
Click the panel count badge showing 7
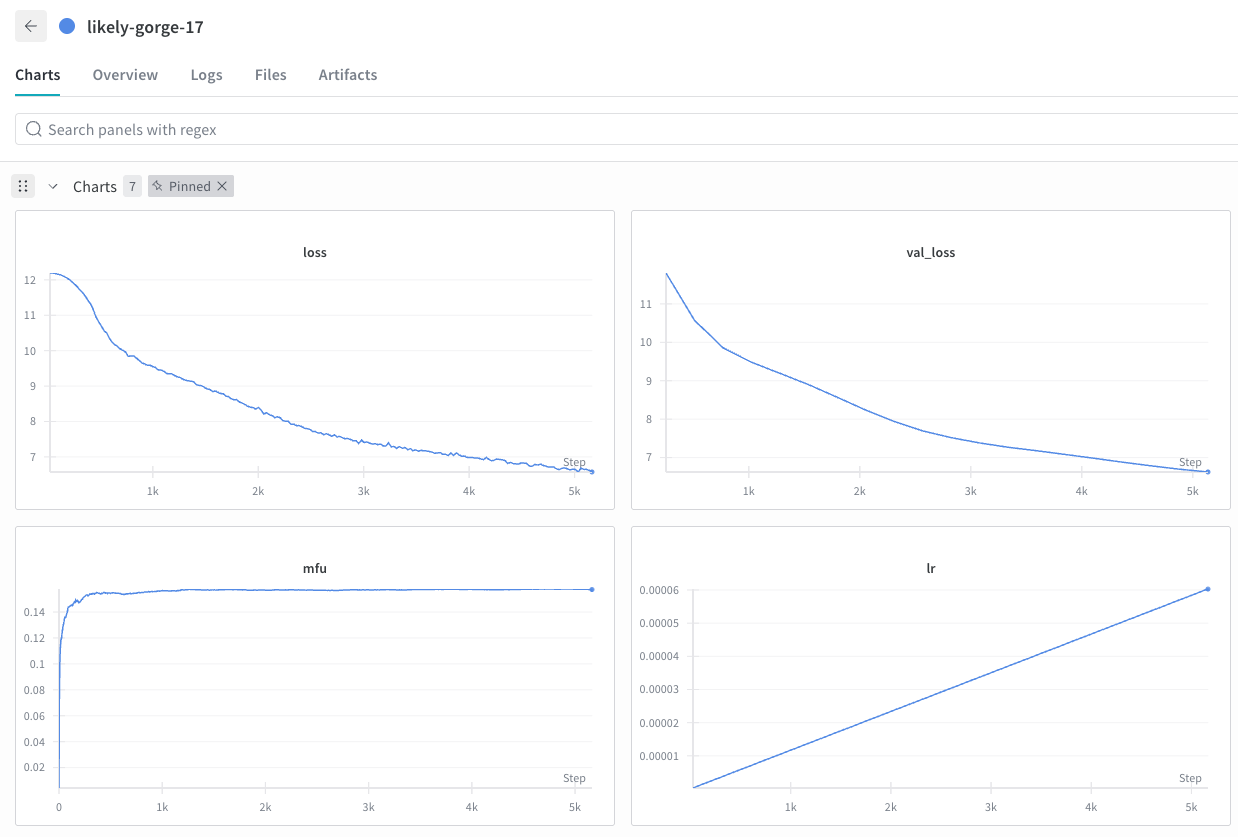(x=132, y=186)
